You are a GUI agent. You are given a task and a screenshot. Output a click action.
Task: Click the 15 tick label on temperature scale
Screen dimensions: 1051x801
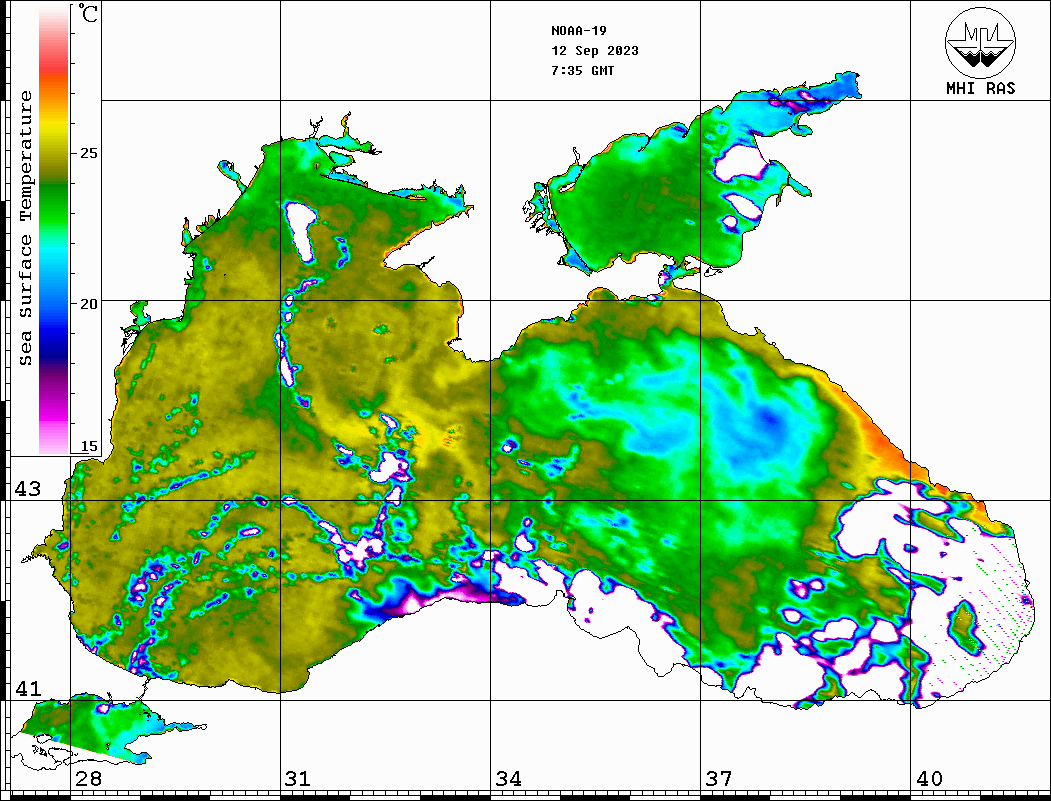(x=89, y=446)
